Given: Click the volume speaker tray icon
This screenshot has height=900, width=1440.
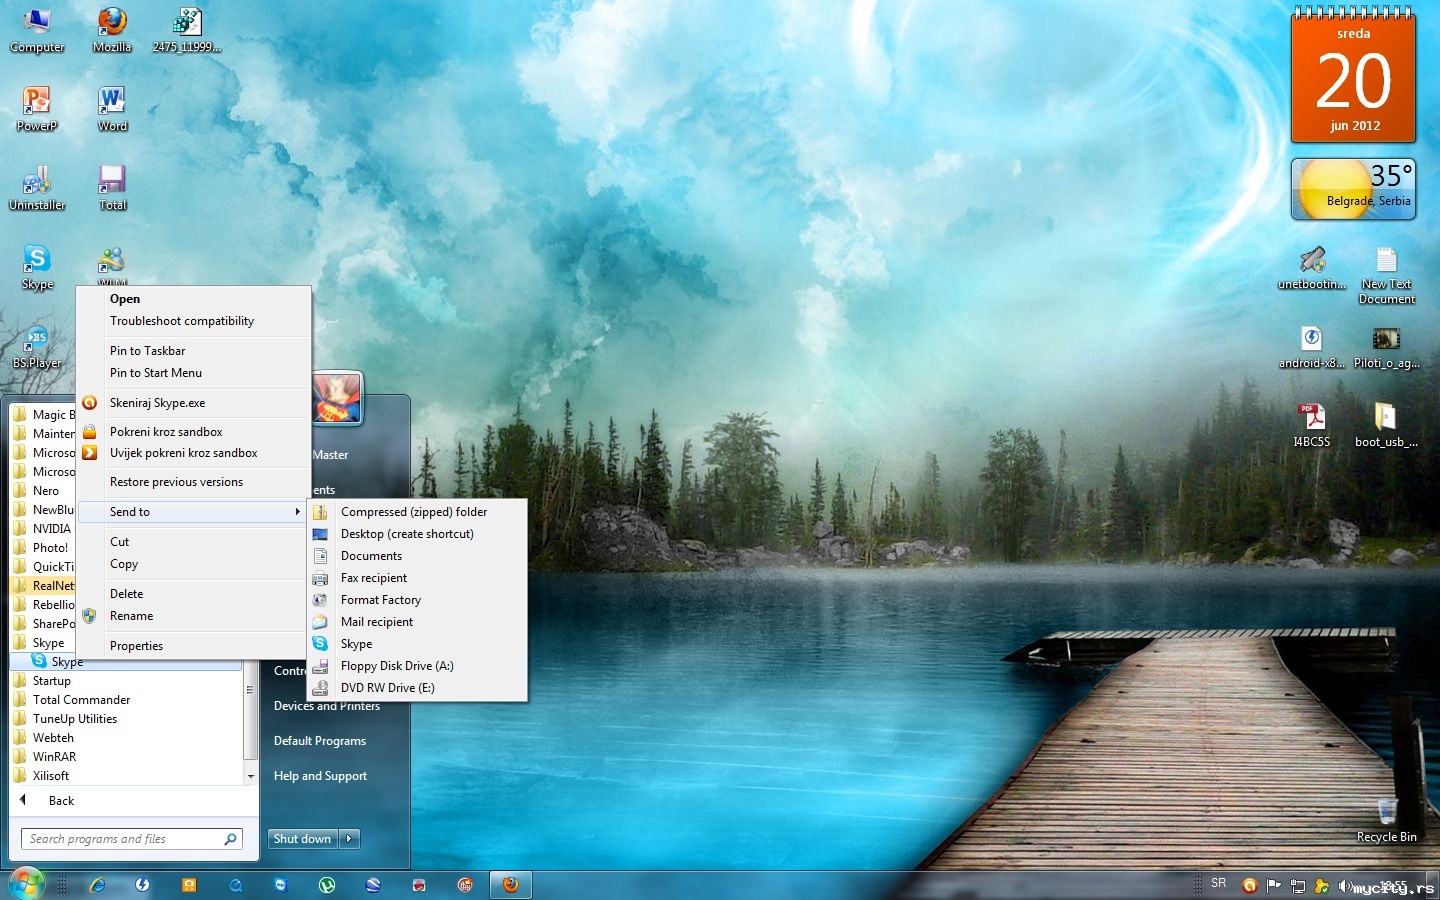Looking at the screenshot, I should click(1345, 886).
